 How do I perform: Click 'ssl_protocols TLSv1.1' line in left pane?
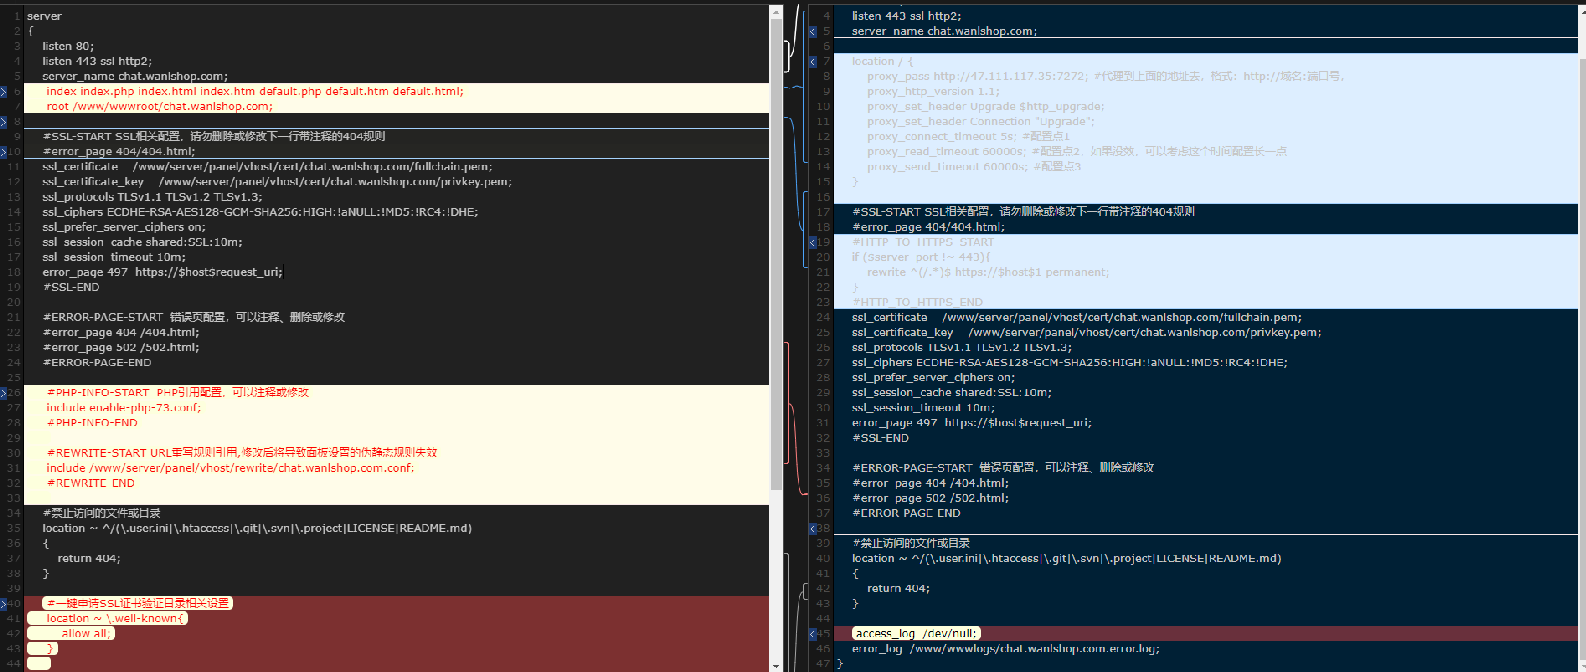tap(152, 197)
